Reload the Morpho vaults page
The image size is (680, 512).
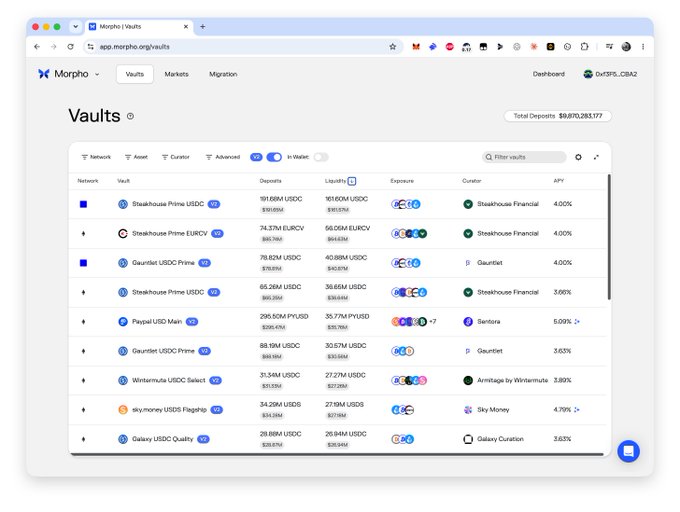(70, 46)
